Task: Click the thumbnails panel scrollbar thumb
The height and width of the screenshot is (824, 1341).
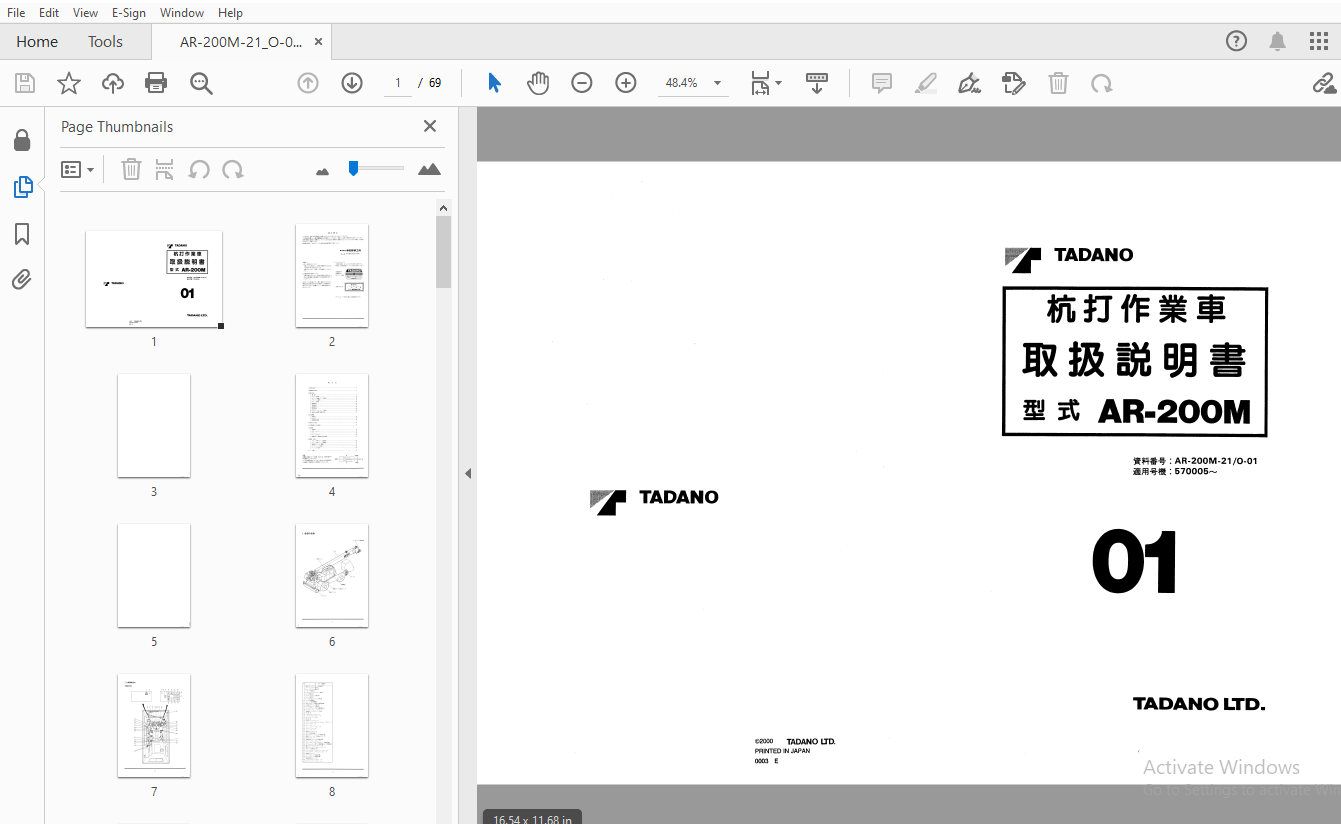Action: 444,252
